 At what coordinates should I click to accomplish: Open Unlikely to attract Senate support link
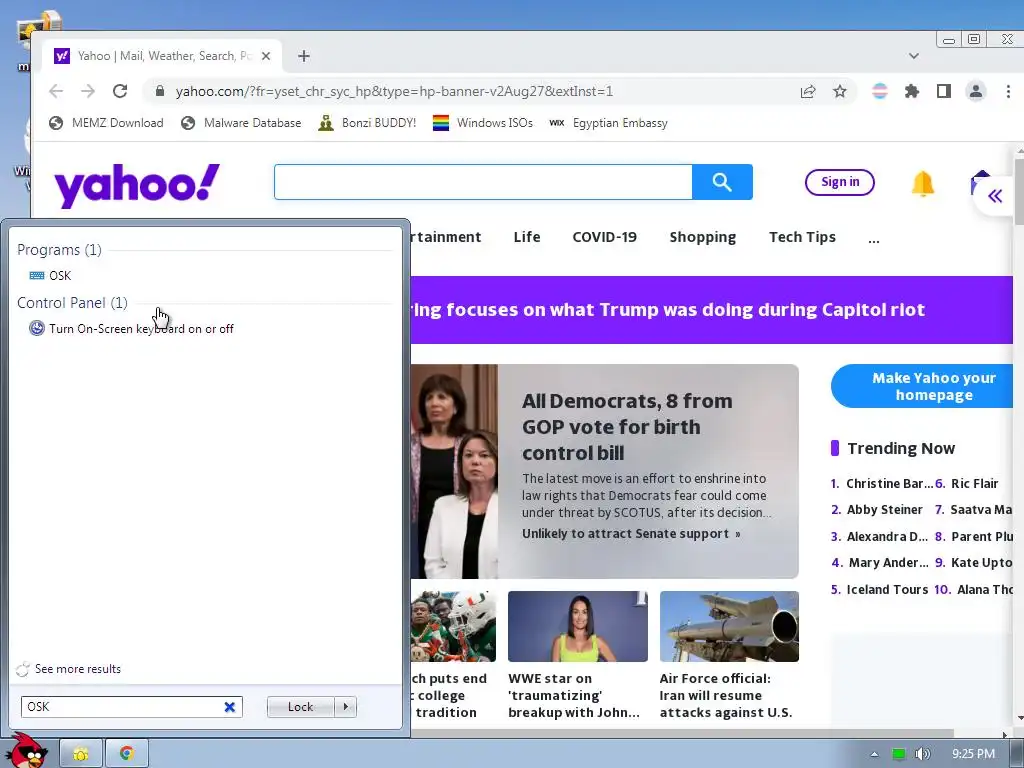pyautogui.click(x=631, y=534)
